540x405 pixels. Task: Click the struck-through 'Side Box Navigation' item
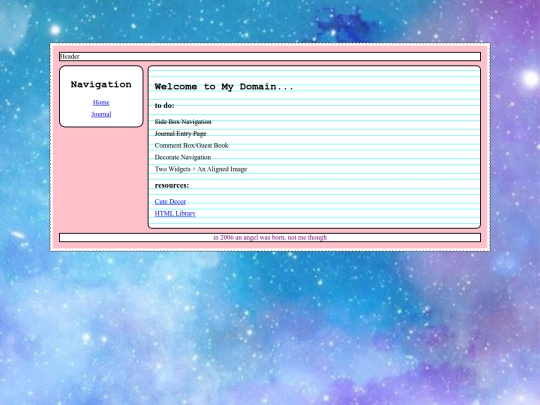[183, 122]
